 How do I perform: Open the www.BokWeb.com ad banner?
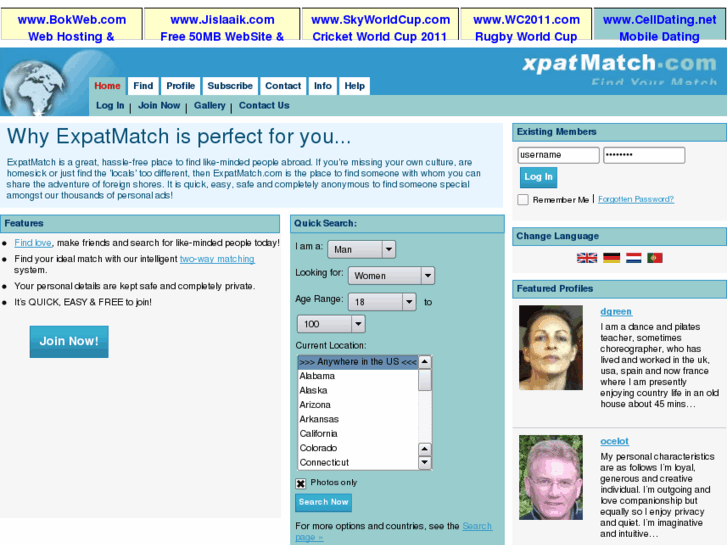pyautogui.click(x=71, y=24)
